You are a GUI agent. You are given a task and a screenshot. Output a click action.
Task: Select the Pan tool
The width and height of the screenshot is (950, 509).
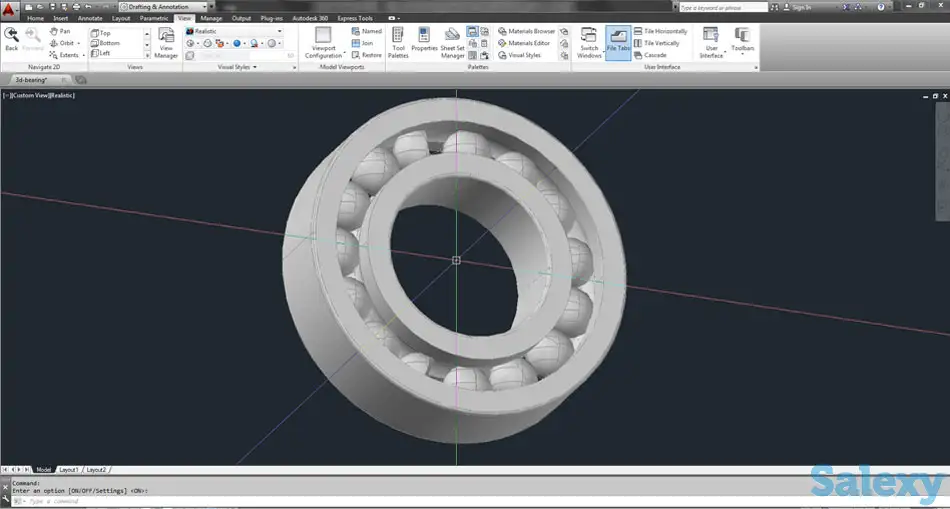(59, 31)
